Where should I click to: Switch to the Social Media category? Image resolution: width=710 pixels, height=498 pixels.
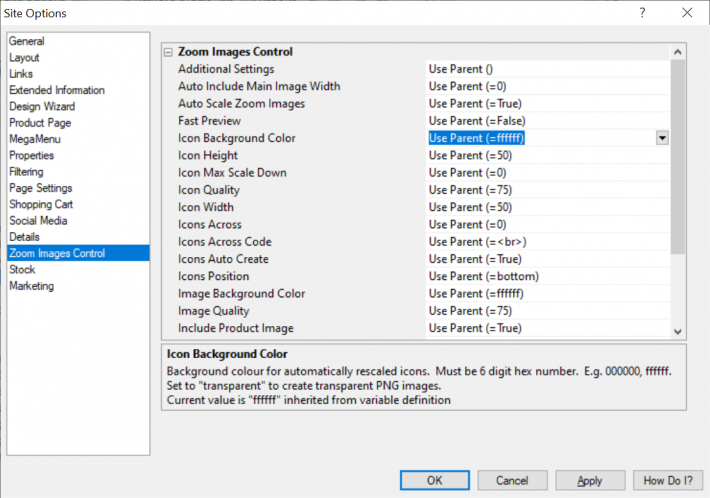coord(39,220)
